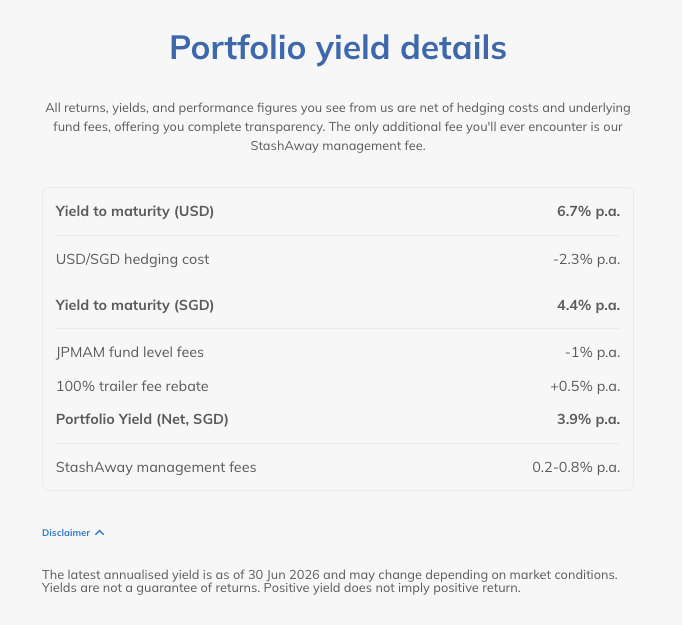Click the -1% p.a. fund fee value
This screenshot has height=625, width=682.
[x=592, y=352]
